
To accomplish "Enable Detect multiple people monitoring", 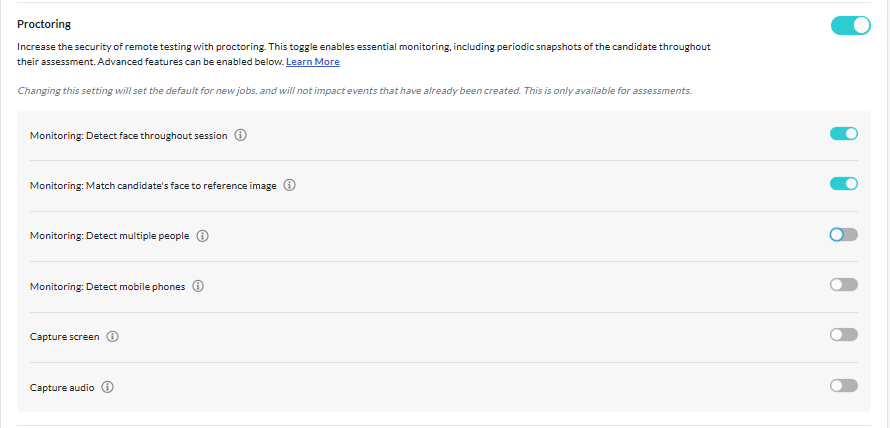I will tap(843, 235).
